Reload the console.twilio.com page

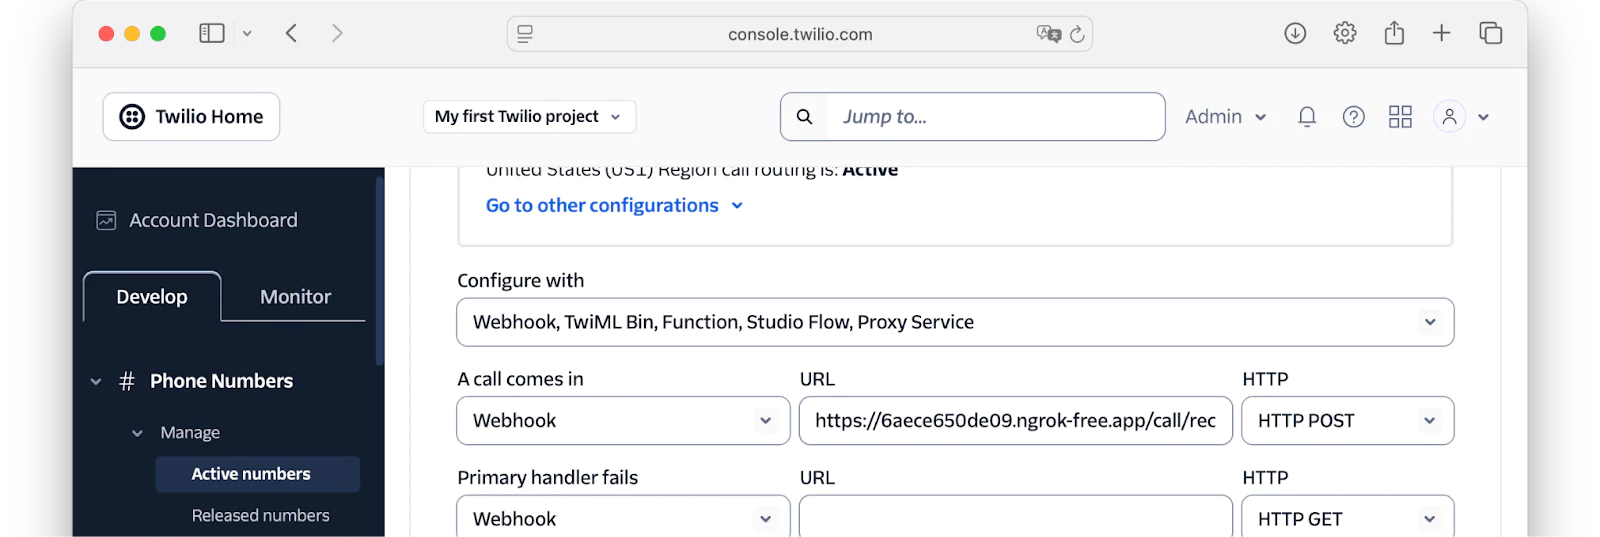pos(1077,34)
